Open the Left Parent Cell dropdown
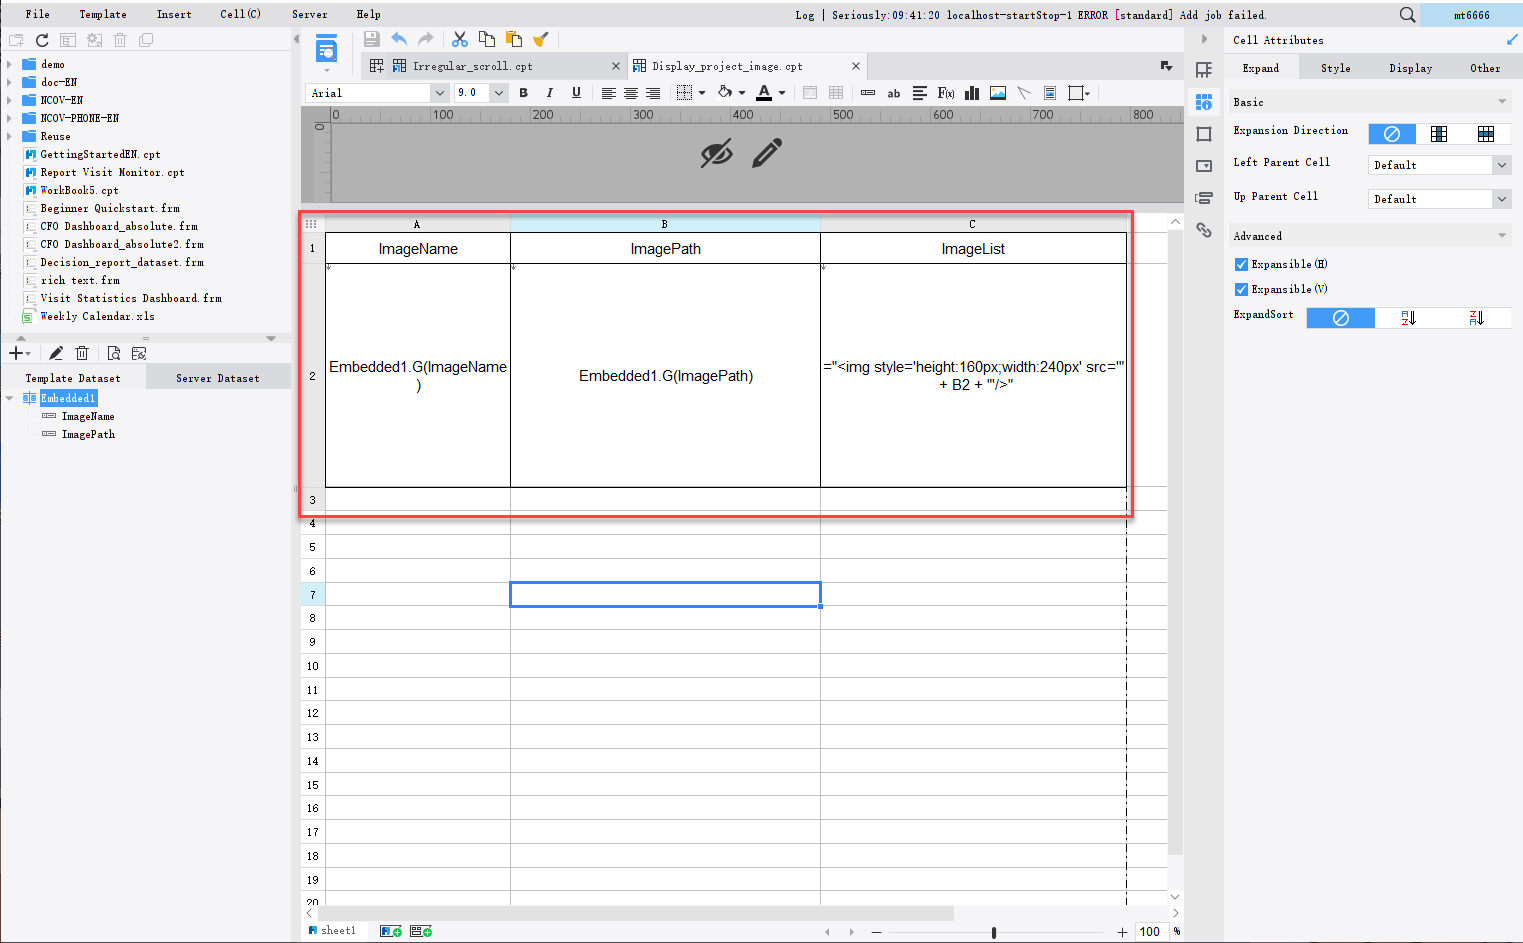The image size is (1523, 943). tap(1502, 164)
